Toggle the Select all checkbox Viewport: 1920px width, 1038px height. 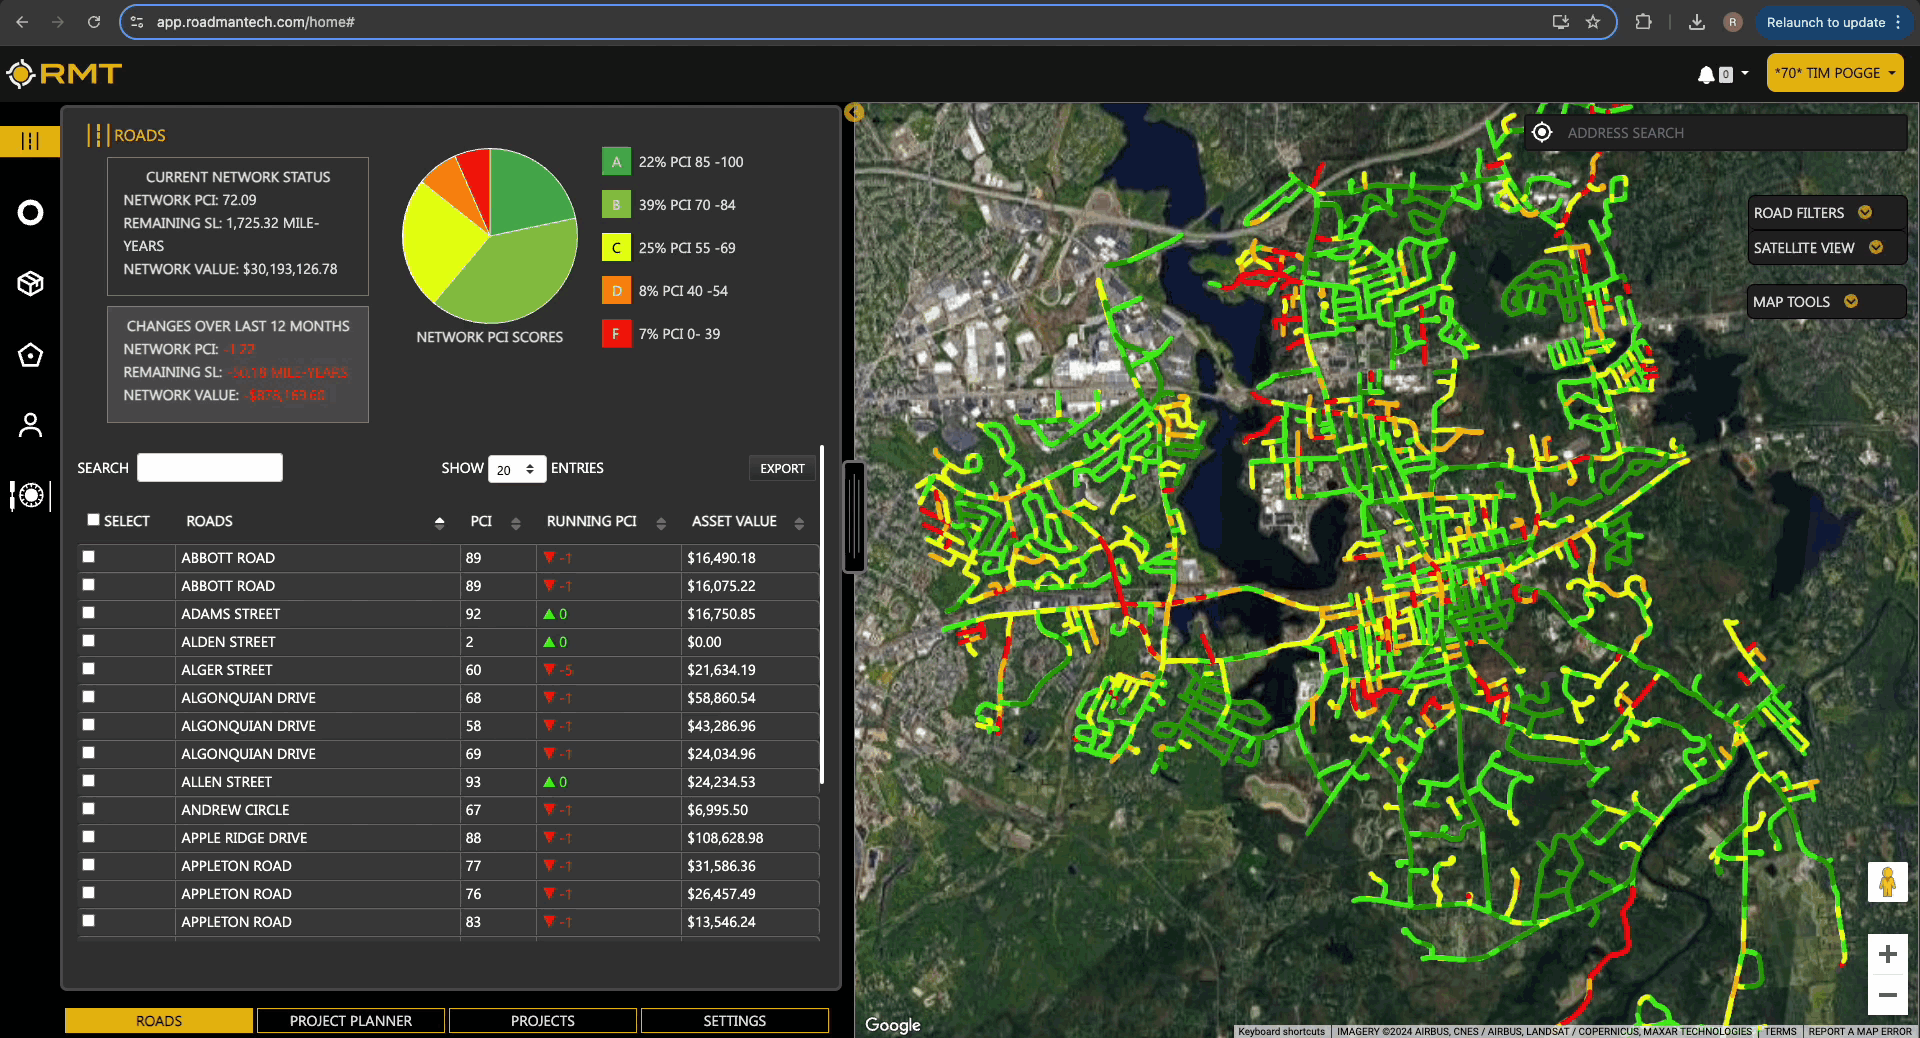coord(93,520)
